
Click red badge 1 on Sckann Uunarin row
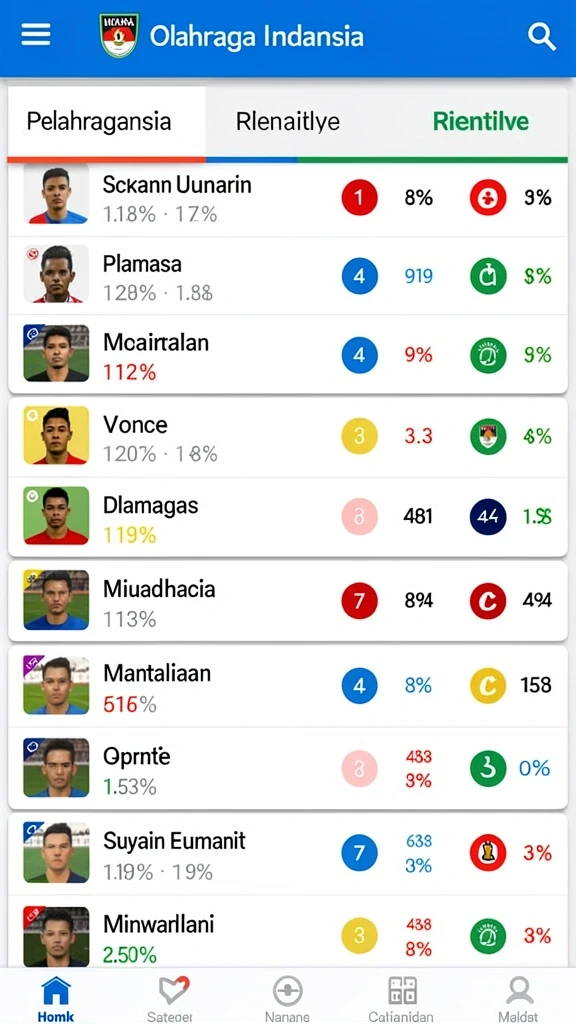coord(359,197)
